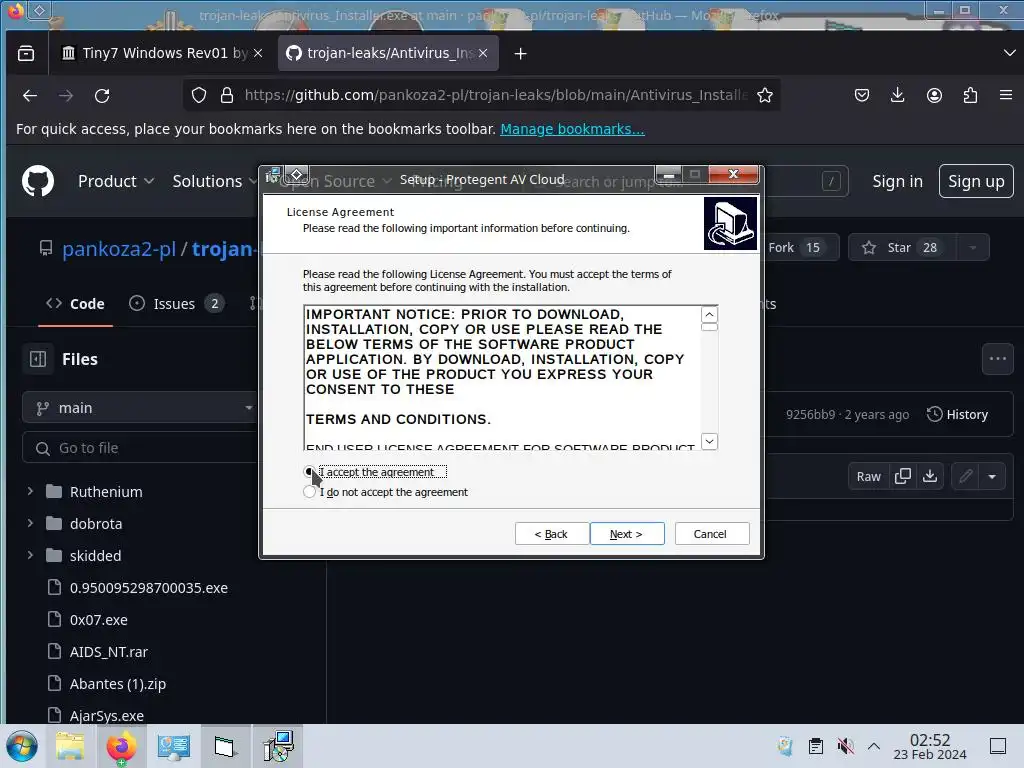This screenshot has height=768, width=1024.
Task: Open more edit options dropdown
Action: point(993,476)
